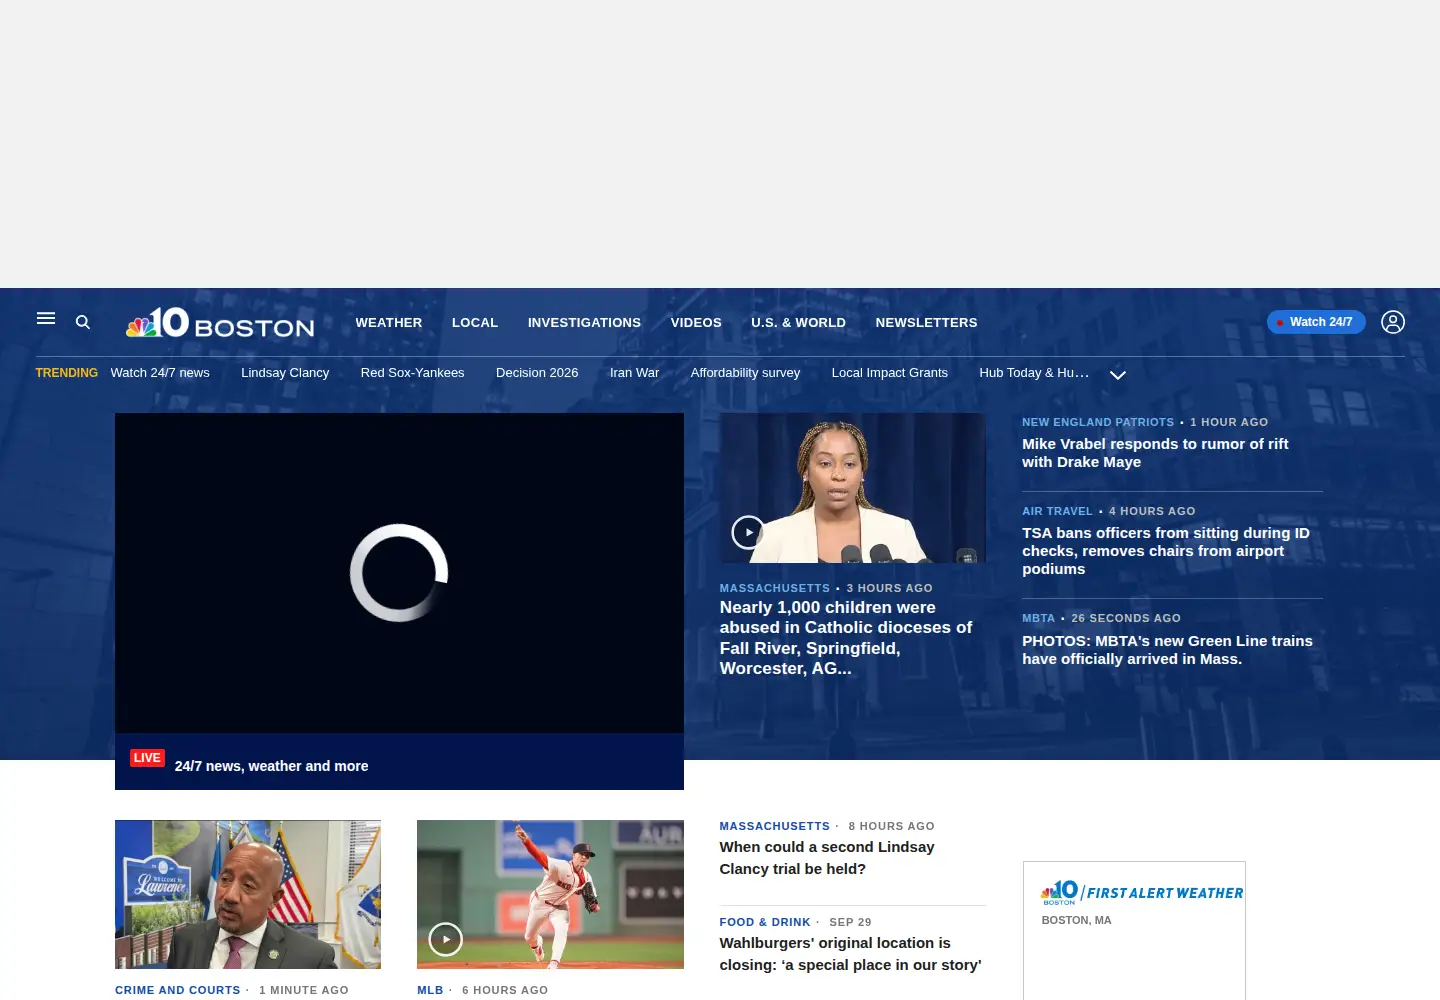Open the U.S. & World menu
This screenshot has width=1440, height=1000.
tap(798, 323)
